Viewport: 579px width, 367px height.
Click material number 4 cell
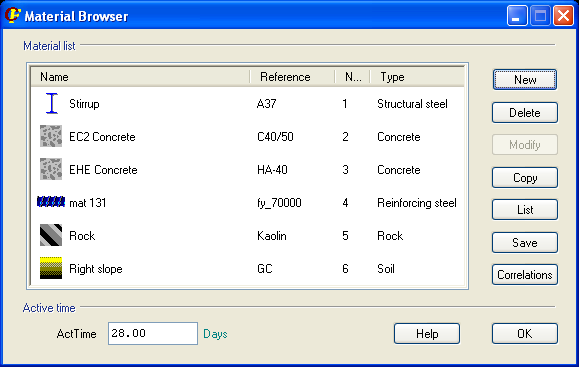(345, 203)
